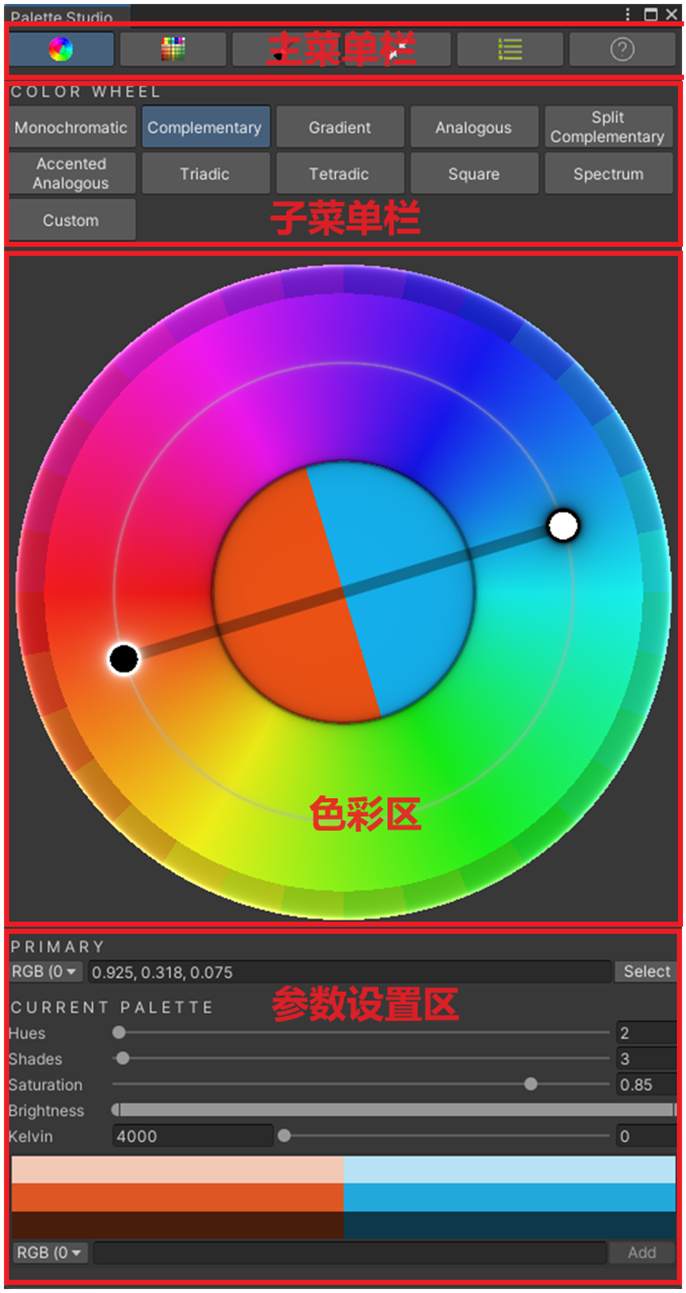Click the Hues label

[x=27, y=1033]
